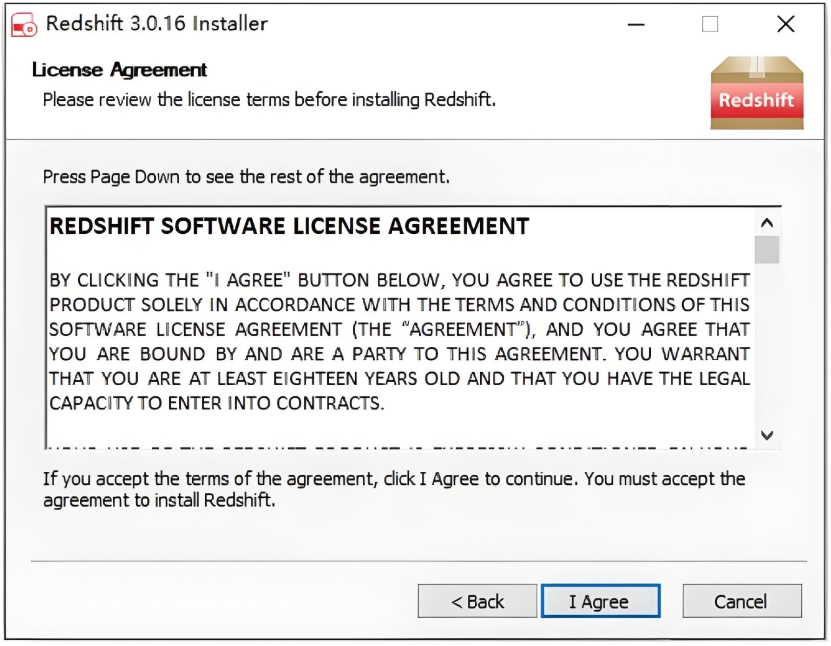Image resolution: width=831 pixels, height=646 pixels.
Task: Click the REDSHIFT SOFTWARE LICENSE AGREEMENT heading
Action: pyautogui.click(x=289, y=226)
